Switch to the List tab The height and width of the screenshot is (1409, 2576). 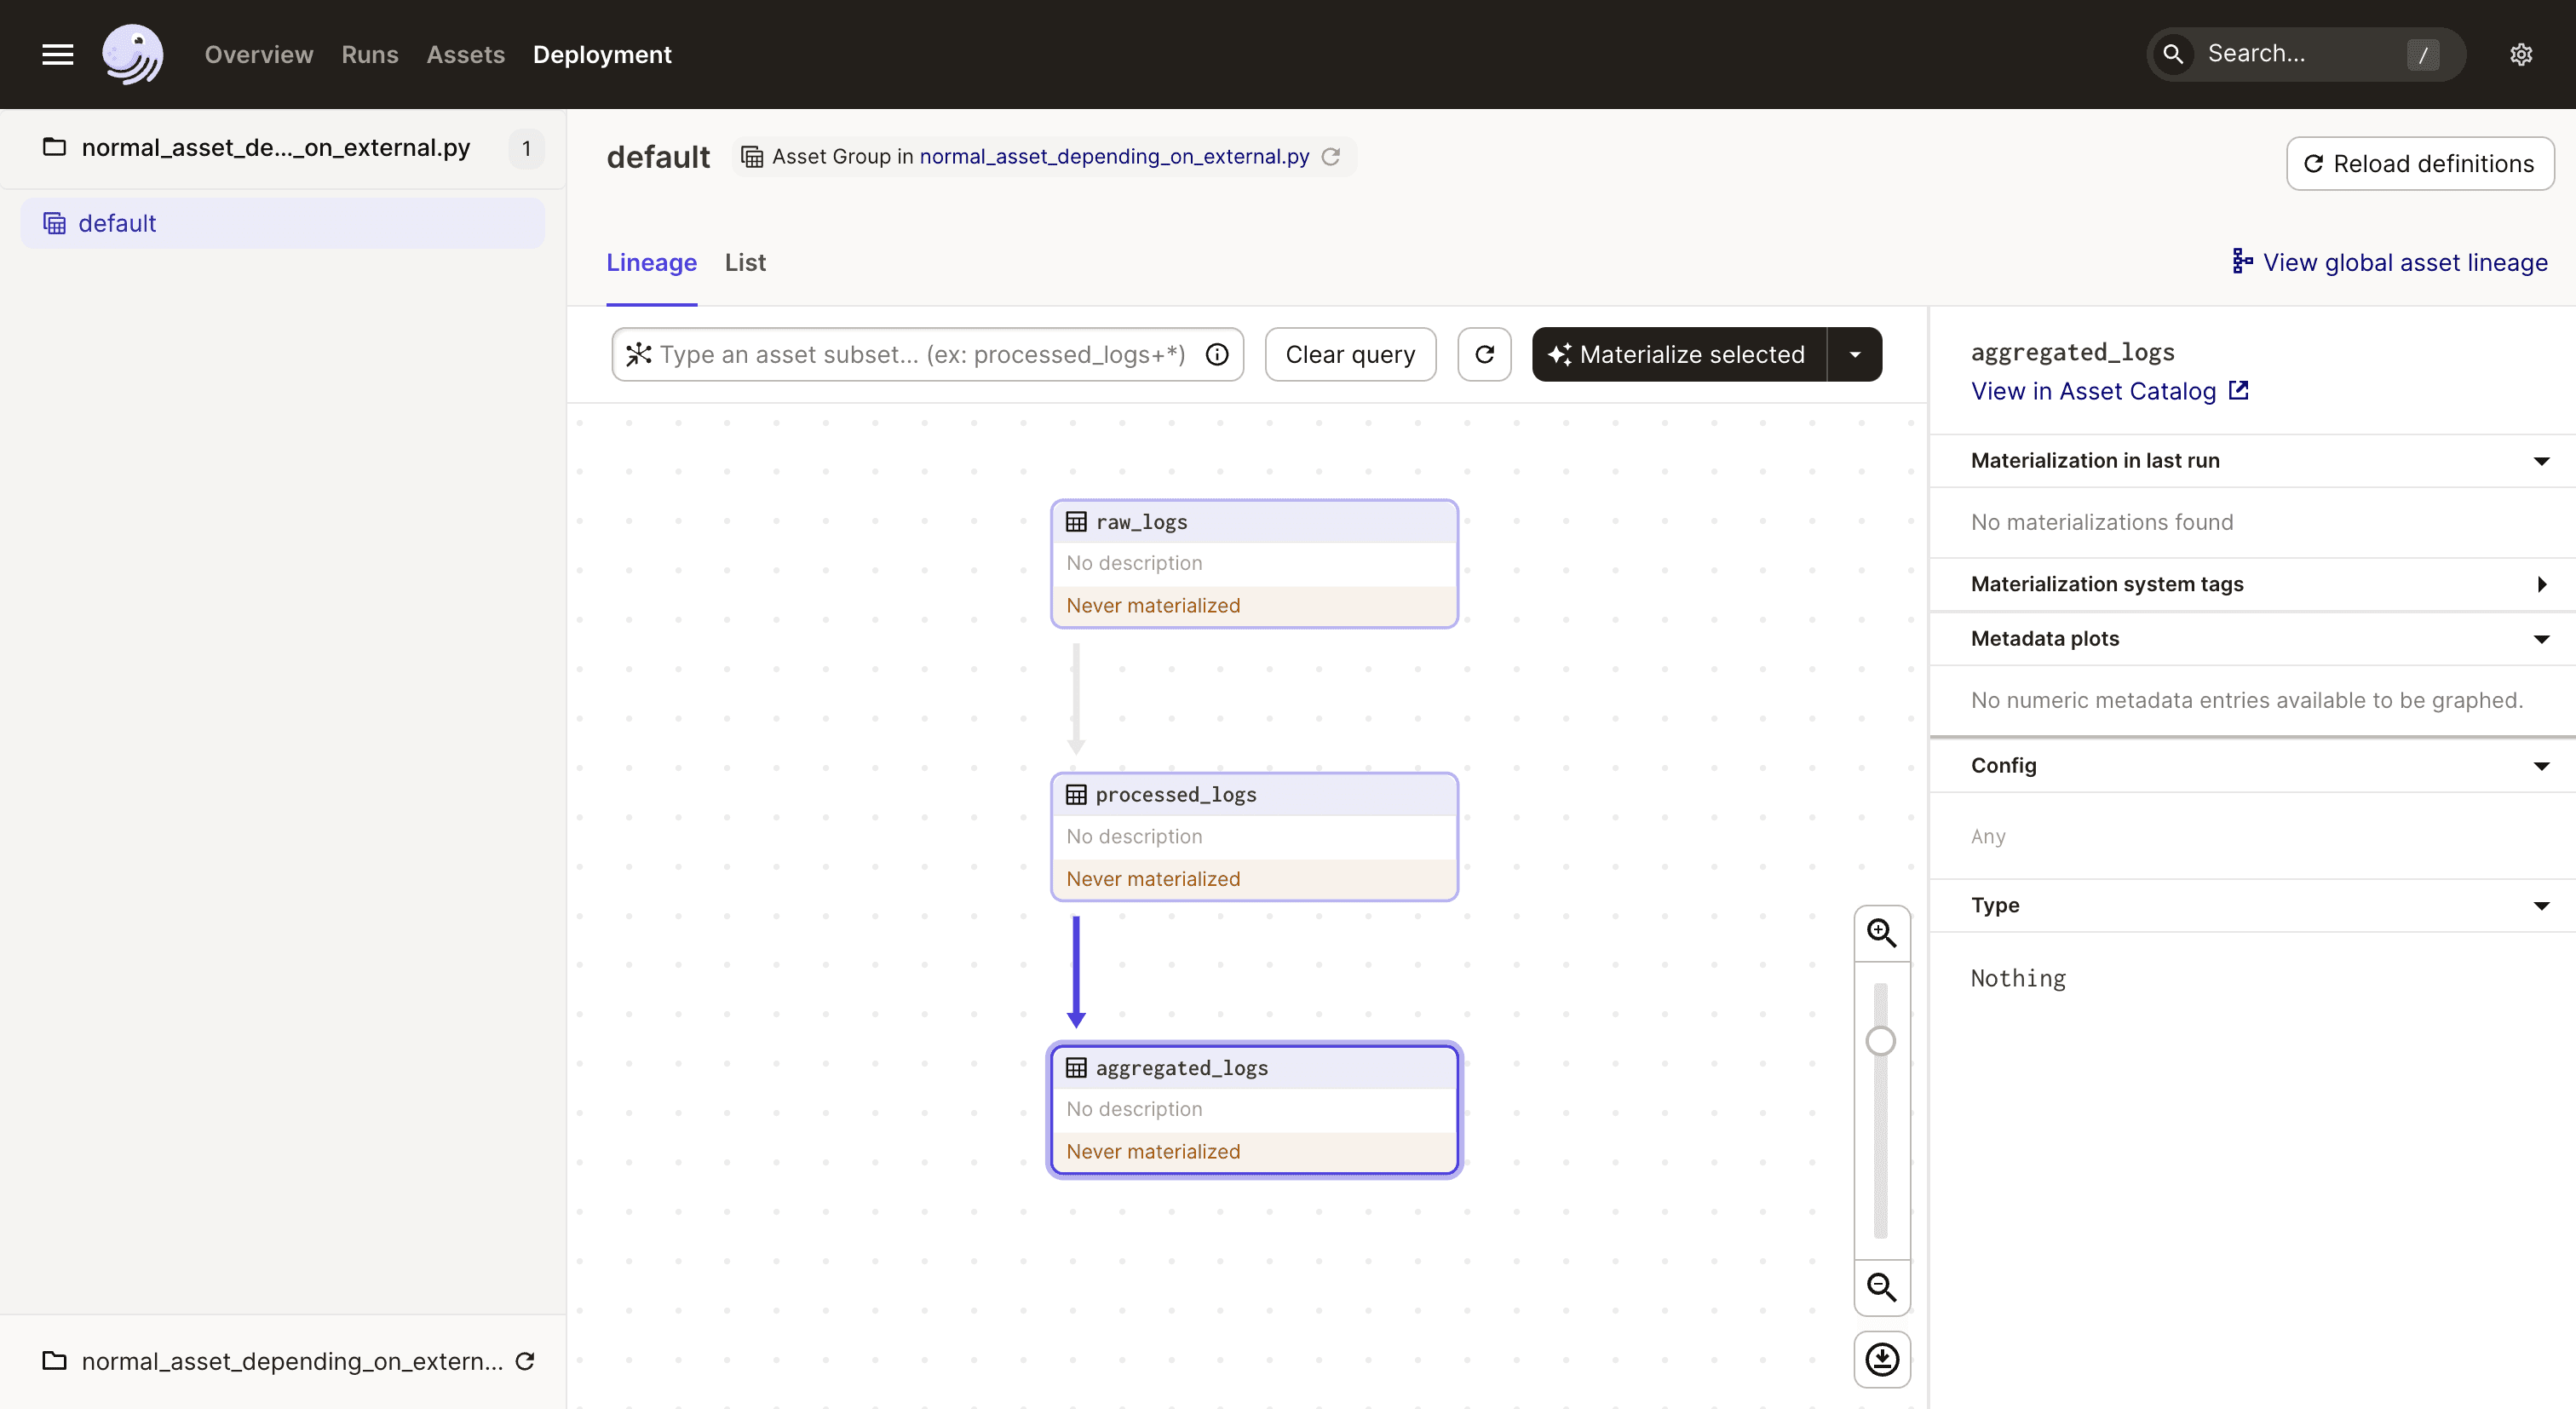pyautogui.click(x=745, y=262)
